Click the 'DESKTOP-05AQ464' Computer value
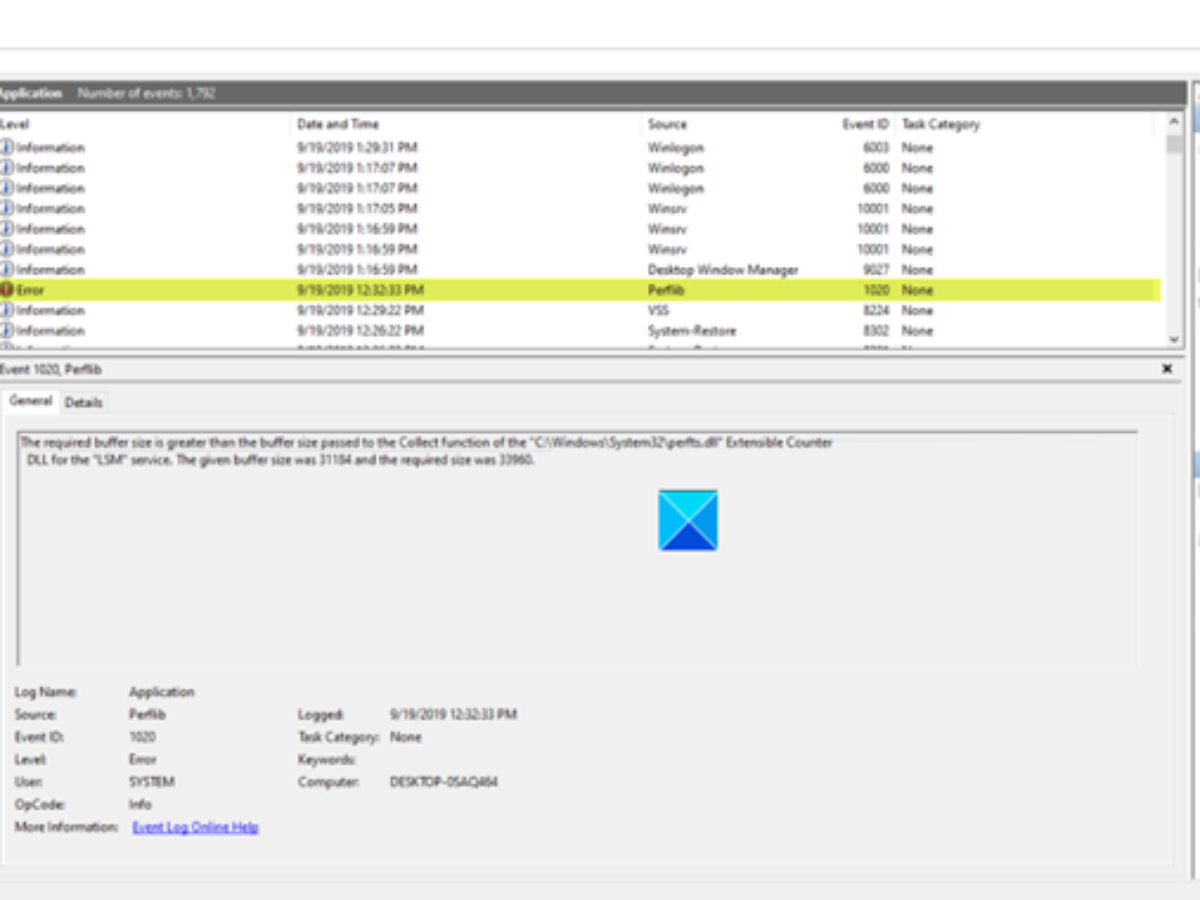Viewport: 1200px width, 900px height. click(443, 782)
